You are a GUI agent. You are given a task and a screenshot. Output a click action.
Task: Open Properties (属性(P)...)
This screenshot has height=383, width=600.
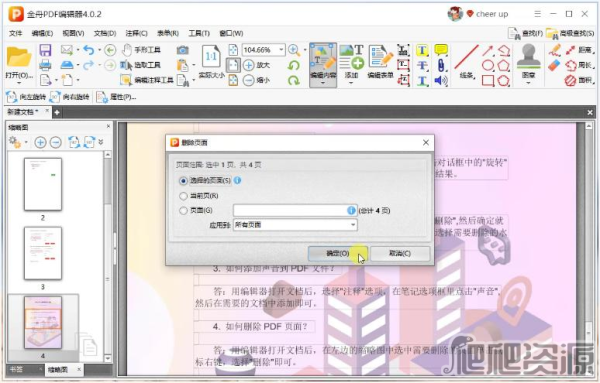pyautogui.click(x=116, y=97)
